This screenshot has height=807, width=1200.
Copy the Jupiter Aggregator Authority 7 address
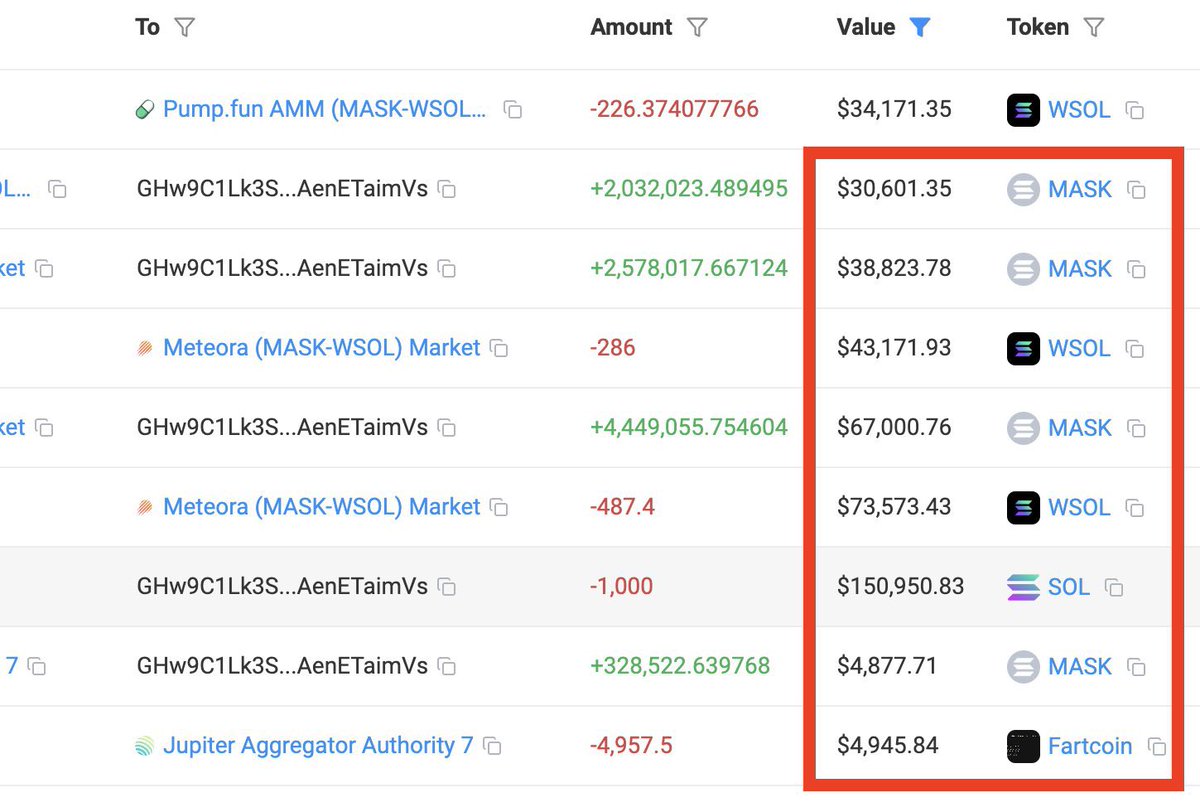[492, 746]
